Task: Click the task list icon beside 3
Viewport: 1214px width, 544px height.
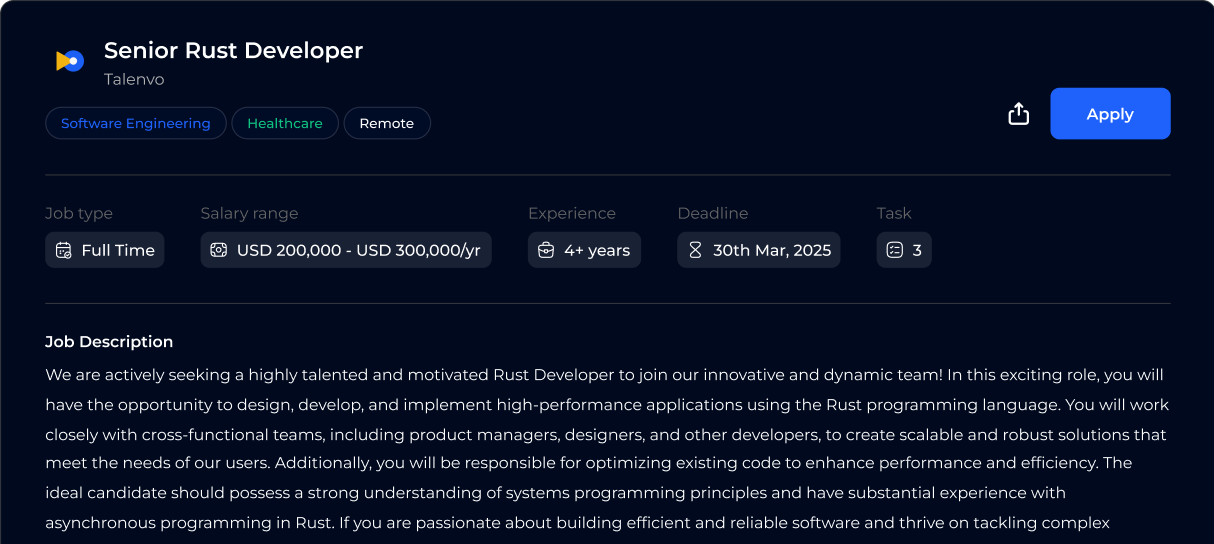Action: click(x=895, y=250)
